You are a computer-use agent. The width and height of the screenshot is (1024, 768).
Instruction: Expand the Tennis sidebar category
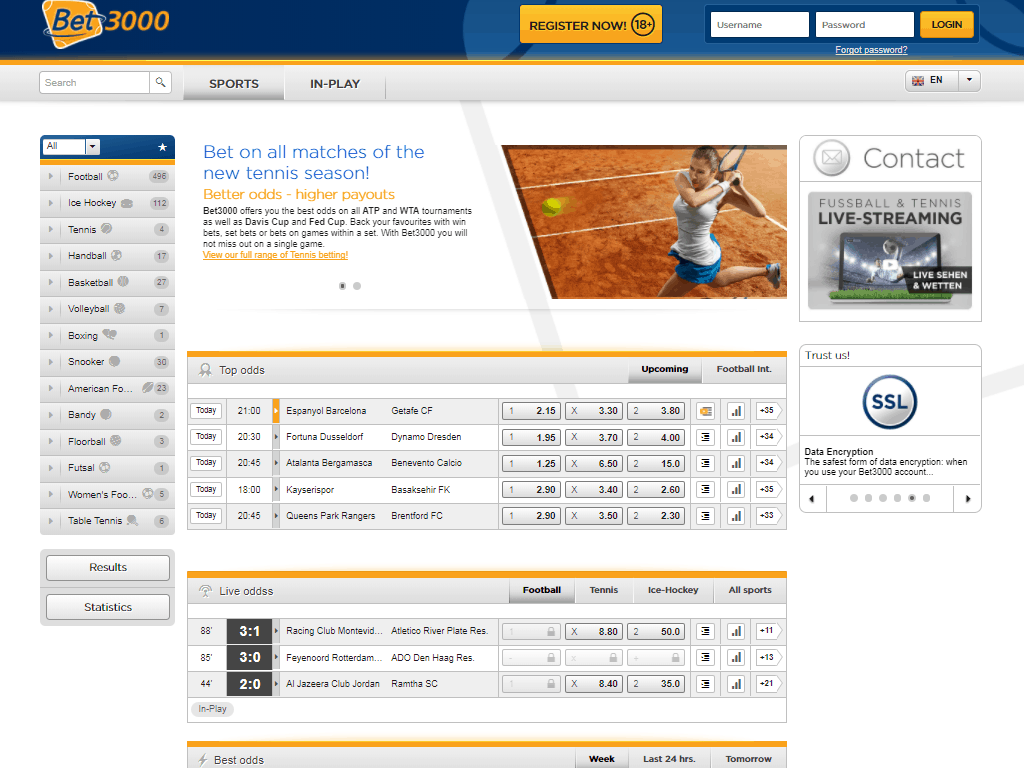coord(107,229)
